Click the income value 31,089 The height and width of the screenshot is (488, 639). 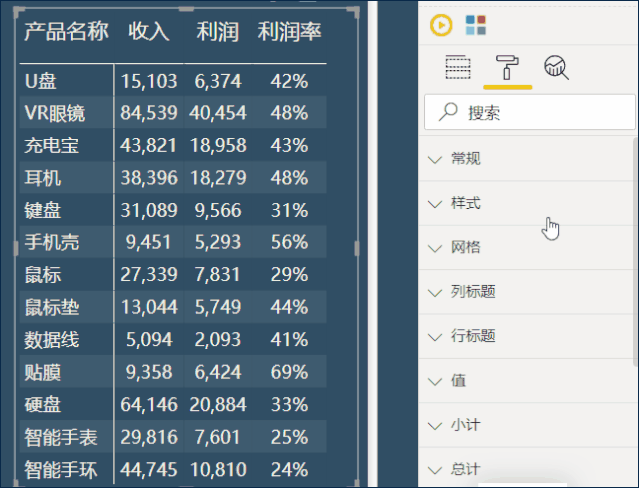[149, 210]
